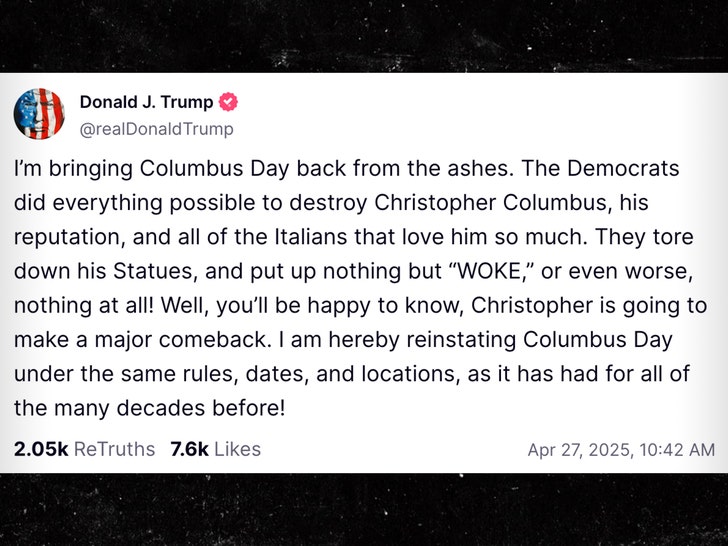Click the word "reputation" in the post

click(x=67, y=237)
